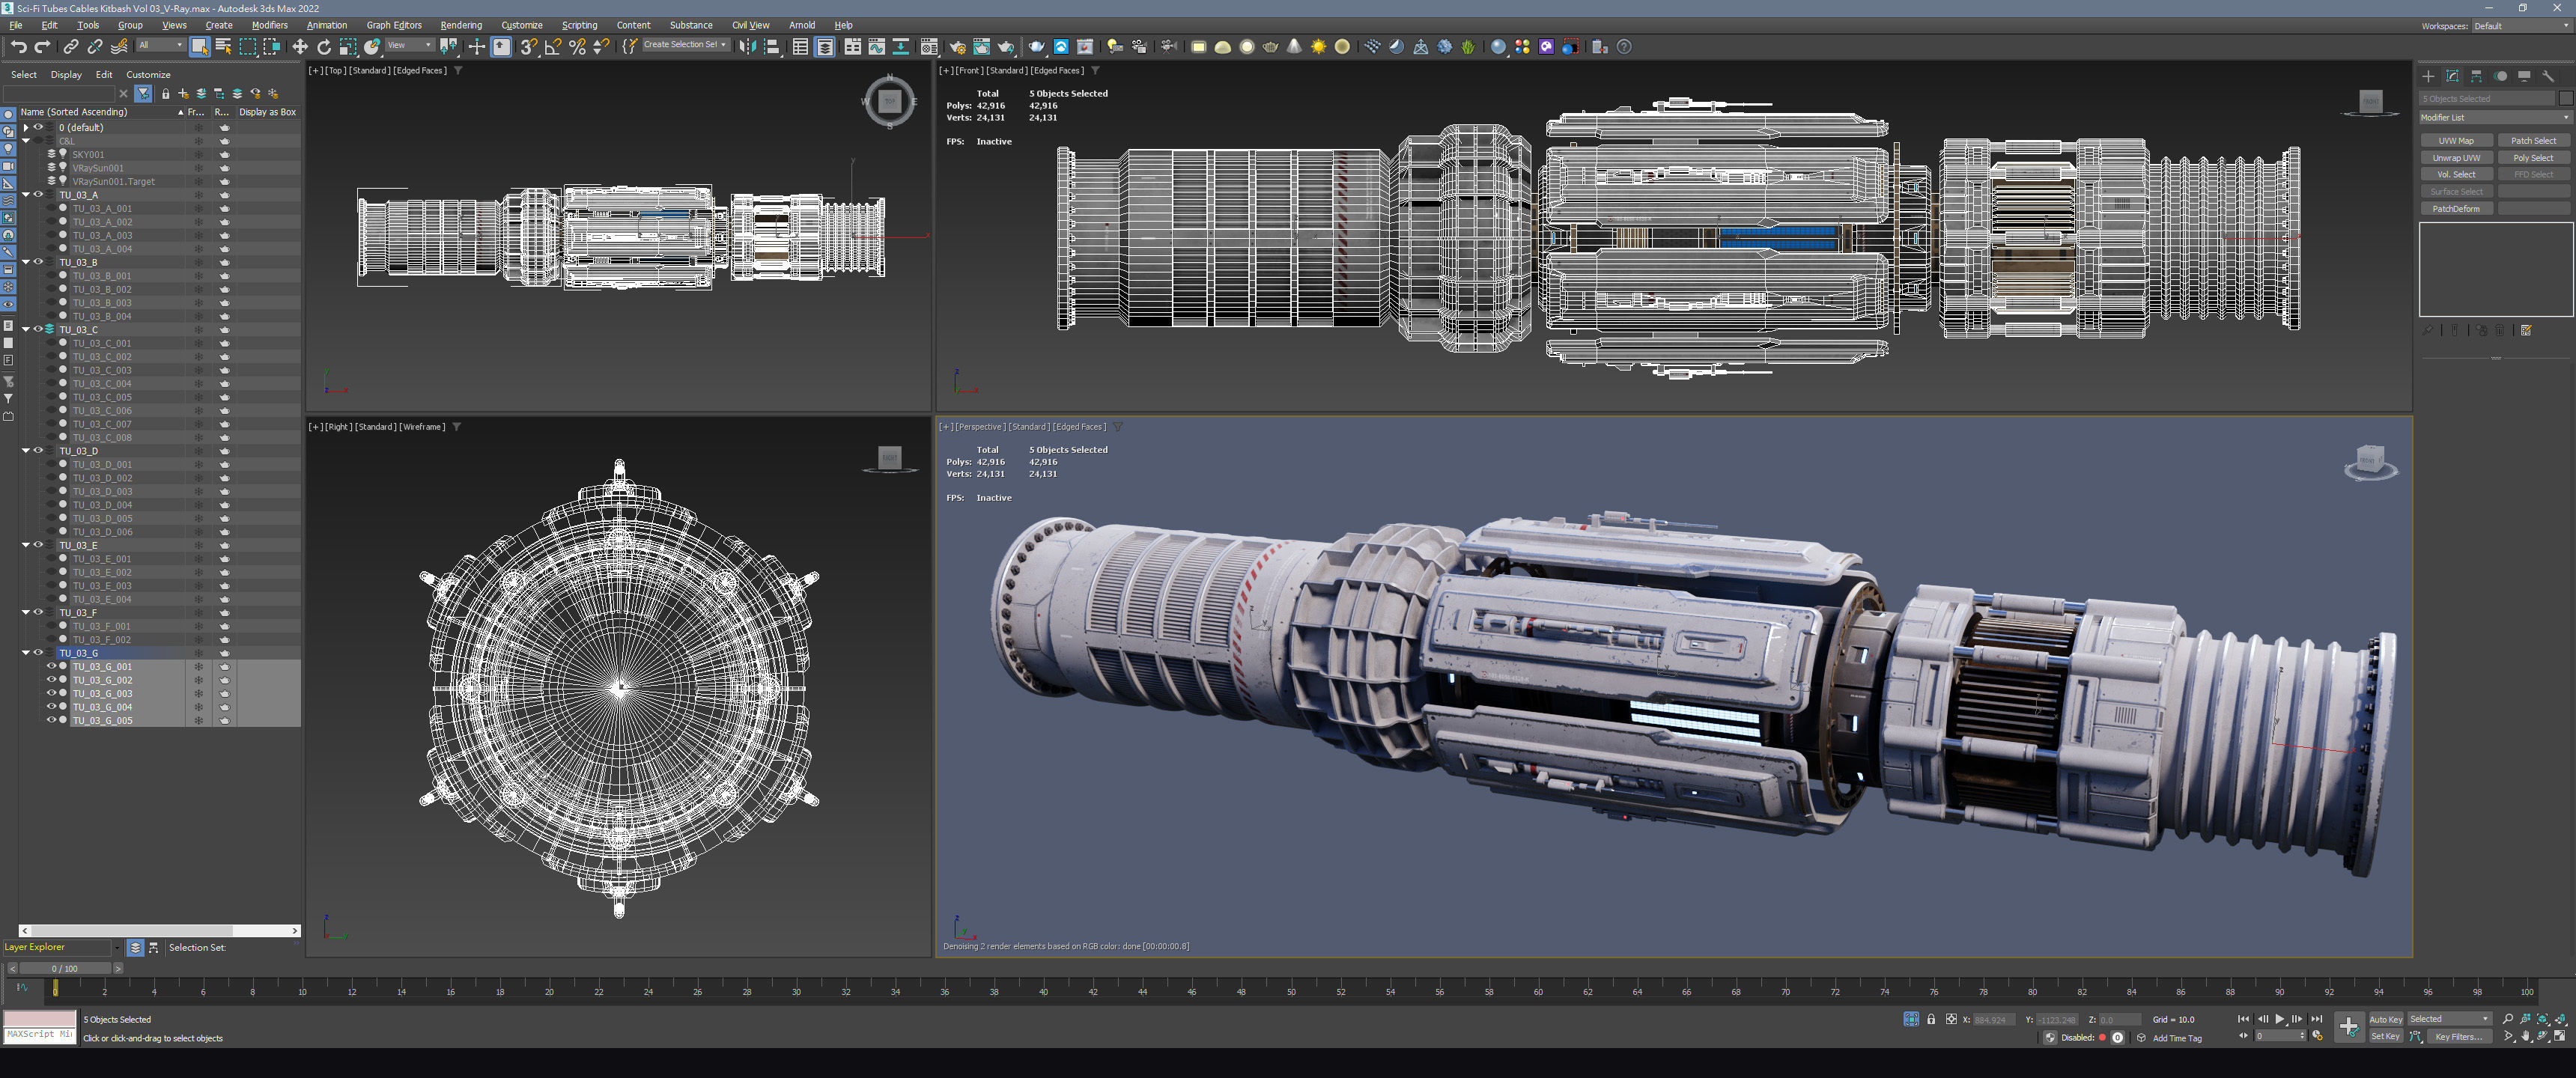Open the Hierarchy tab in command panel
The width and height of the screenshot is (2576, 1078).
point(2476,76)
